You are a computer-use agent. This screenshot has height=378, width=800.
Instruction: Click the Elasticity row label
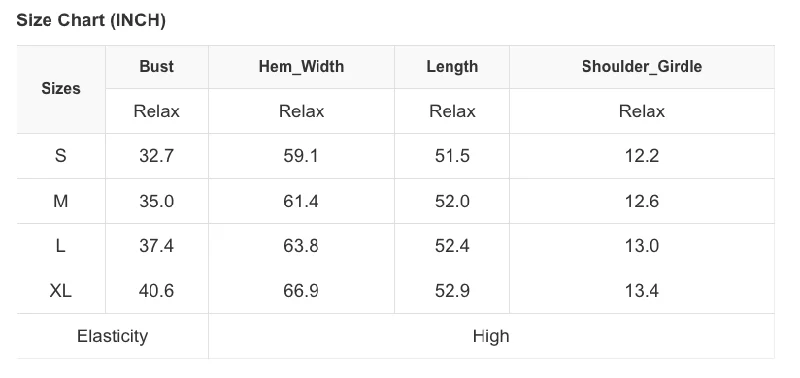[112, 336]
